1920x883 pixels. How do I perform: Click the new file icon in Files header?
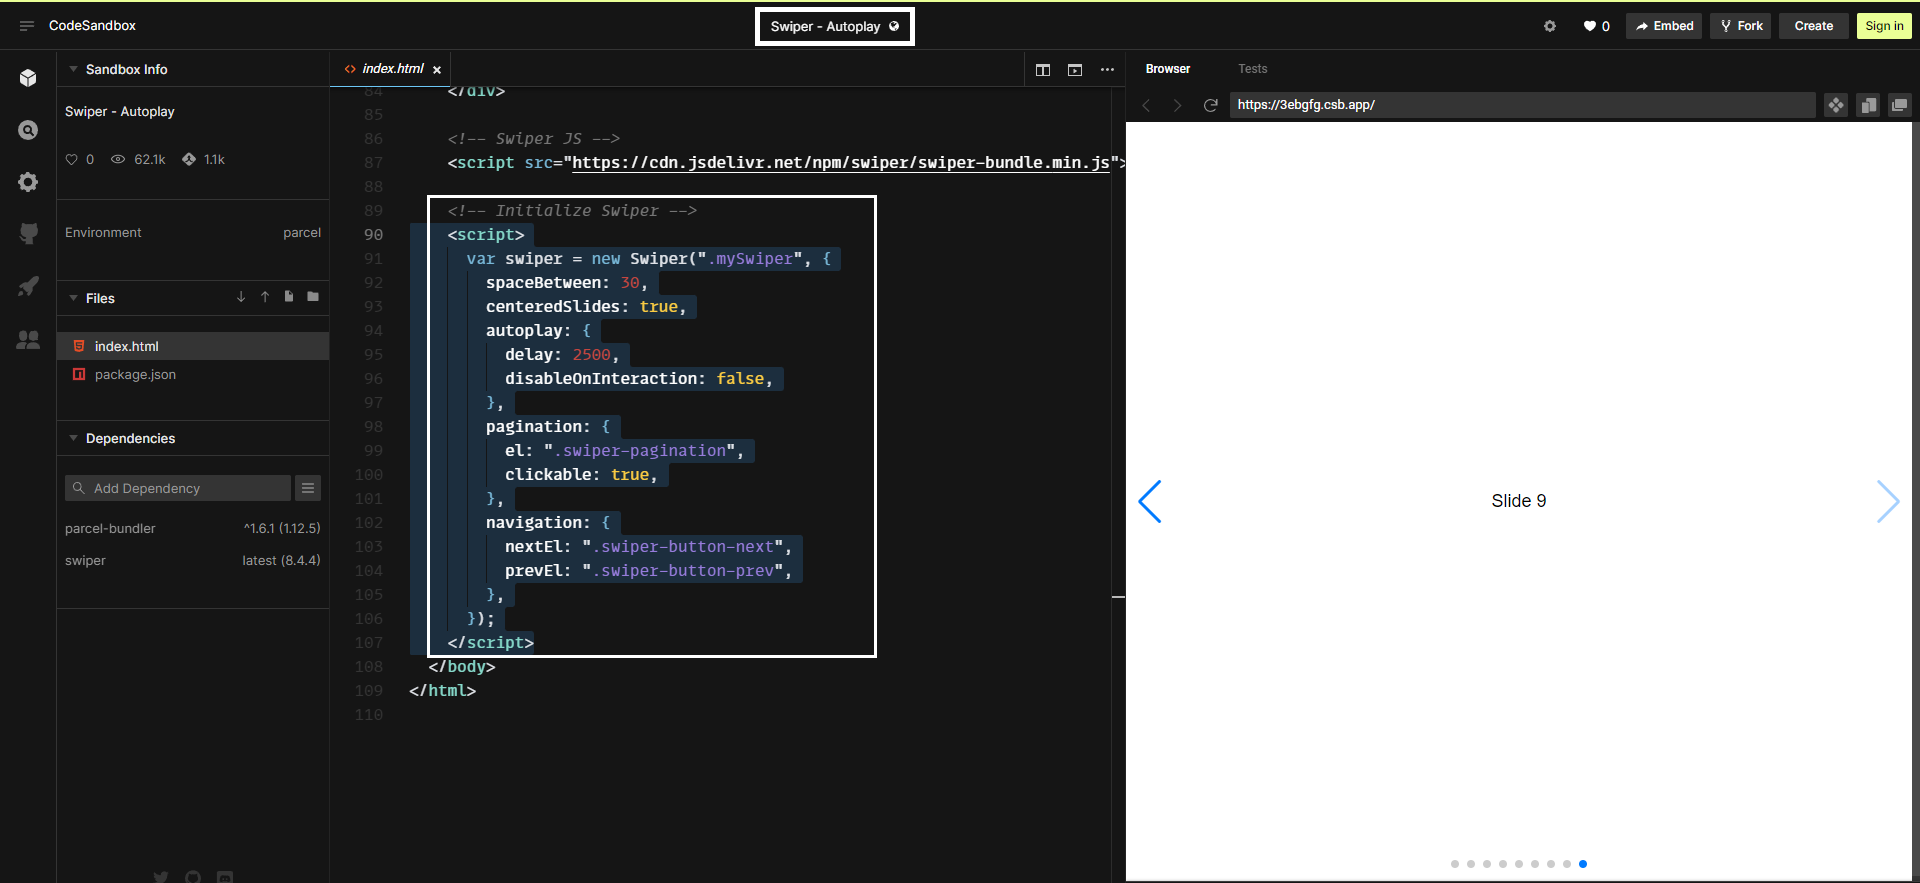coord(289,297)
